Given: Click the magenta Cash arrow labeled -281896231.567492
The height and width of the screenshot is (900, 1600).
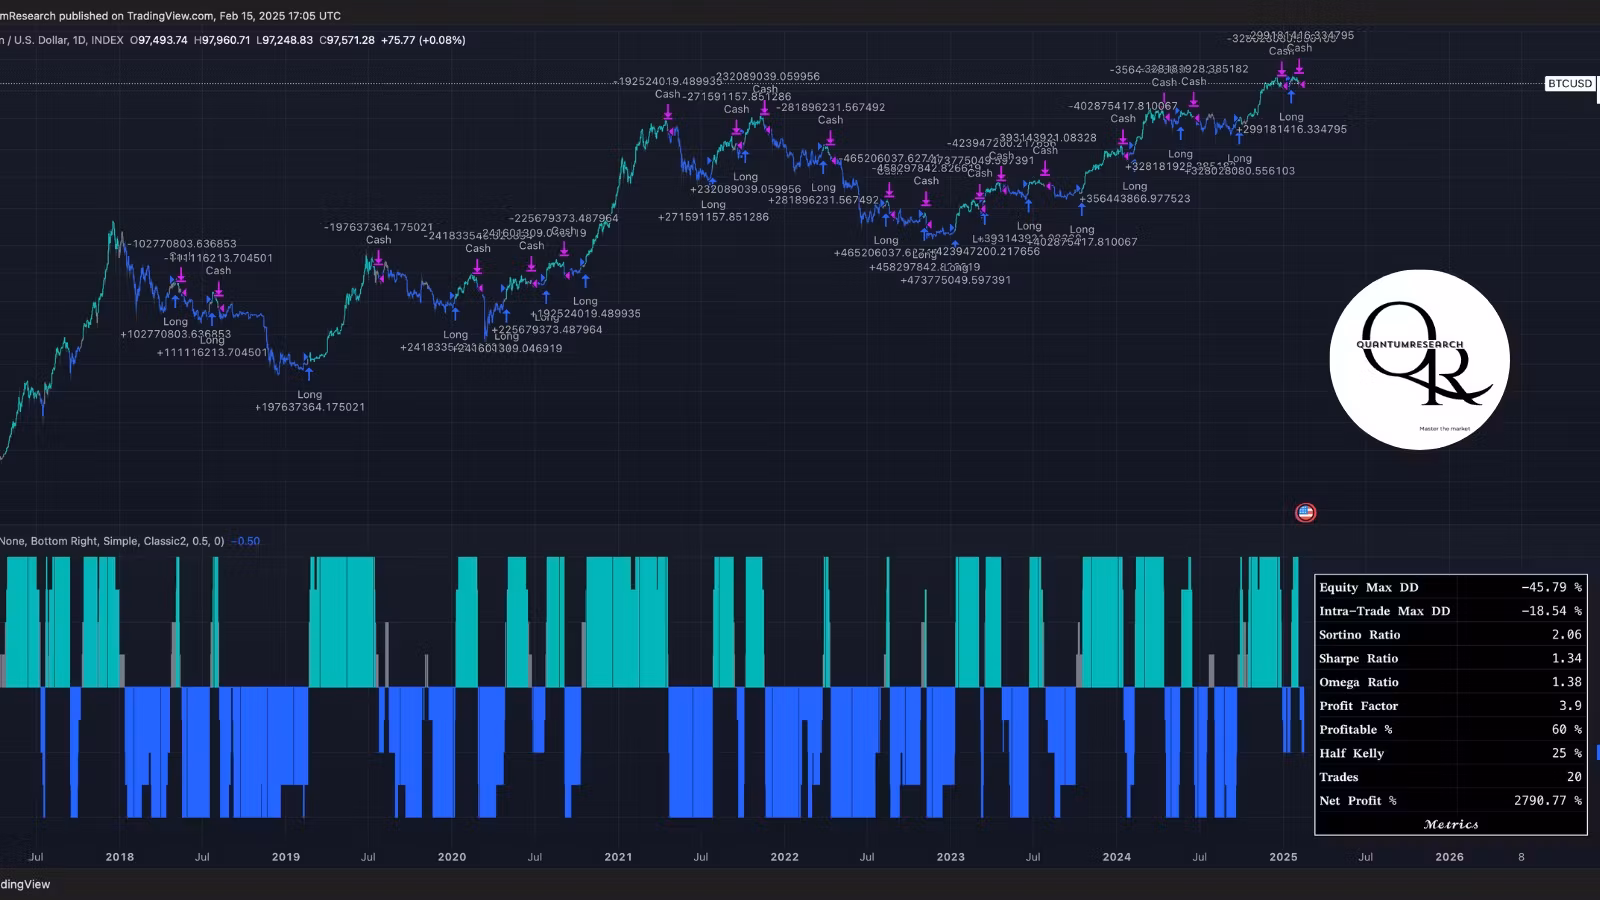Looking at the screenshot, I should (x=830, y=138).
